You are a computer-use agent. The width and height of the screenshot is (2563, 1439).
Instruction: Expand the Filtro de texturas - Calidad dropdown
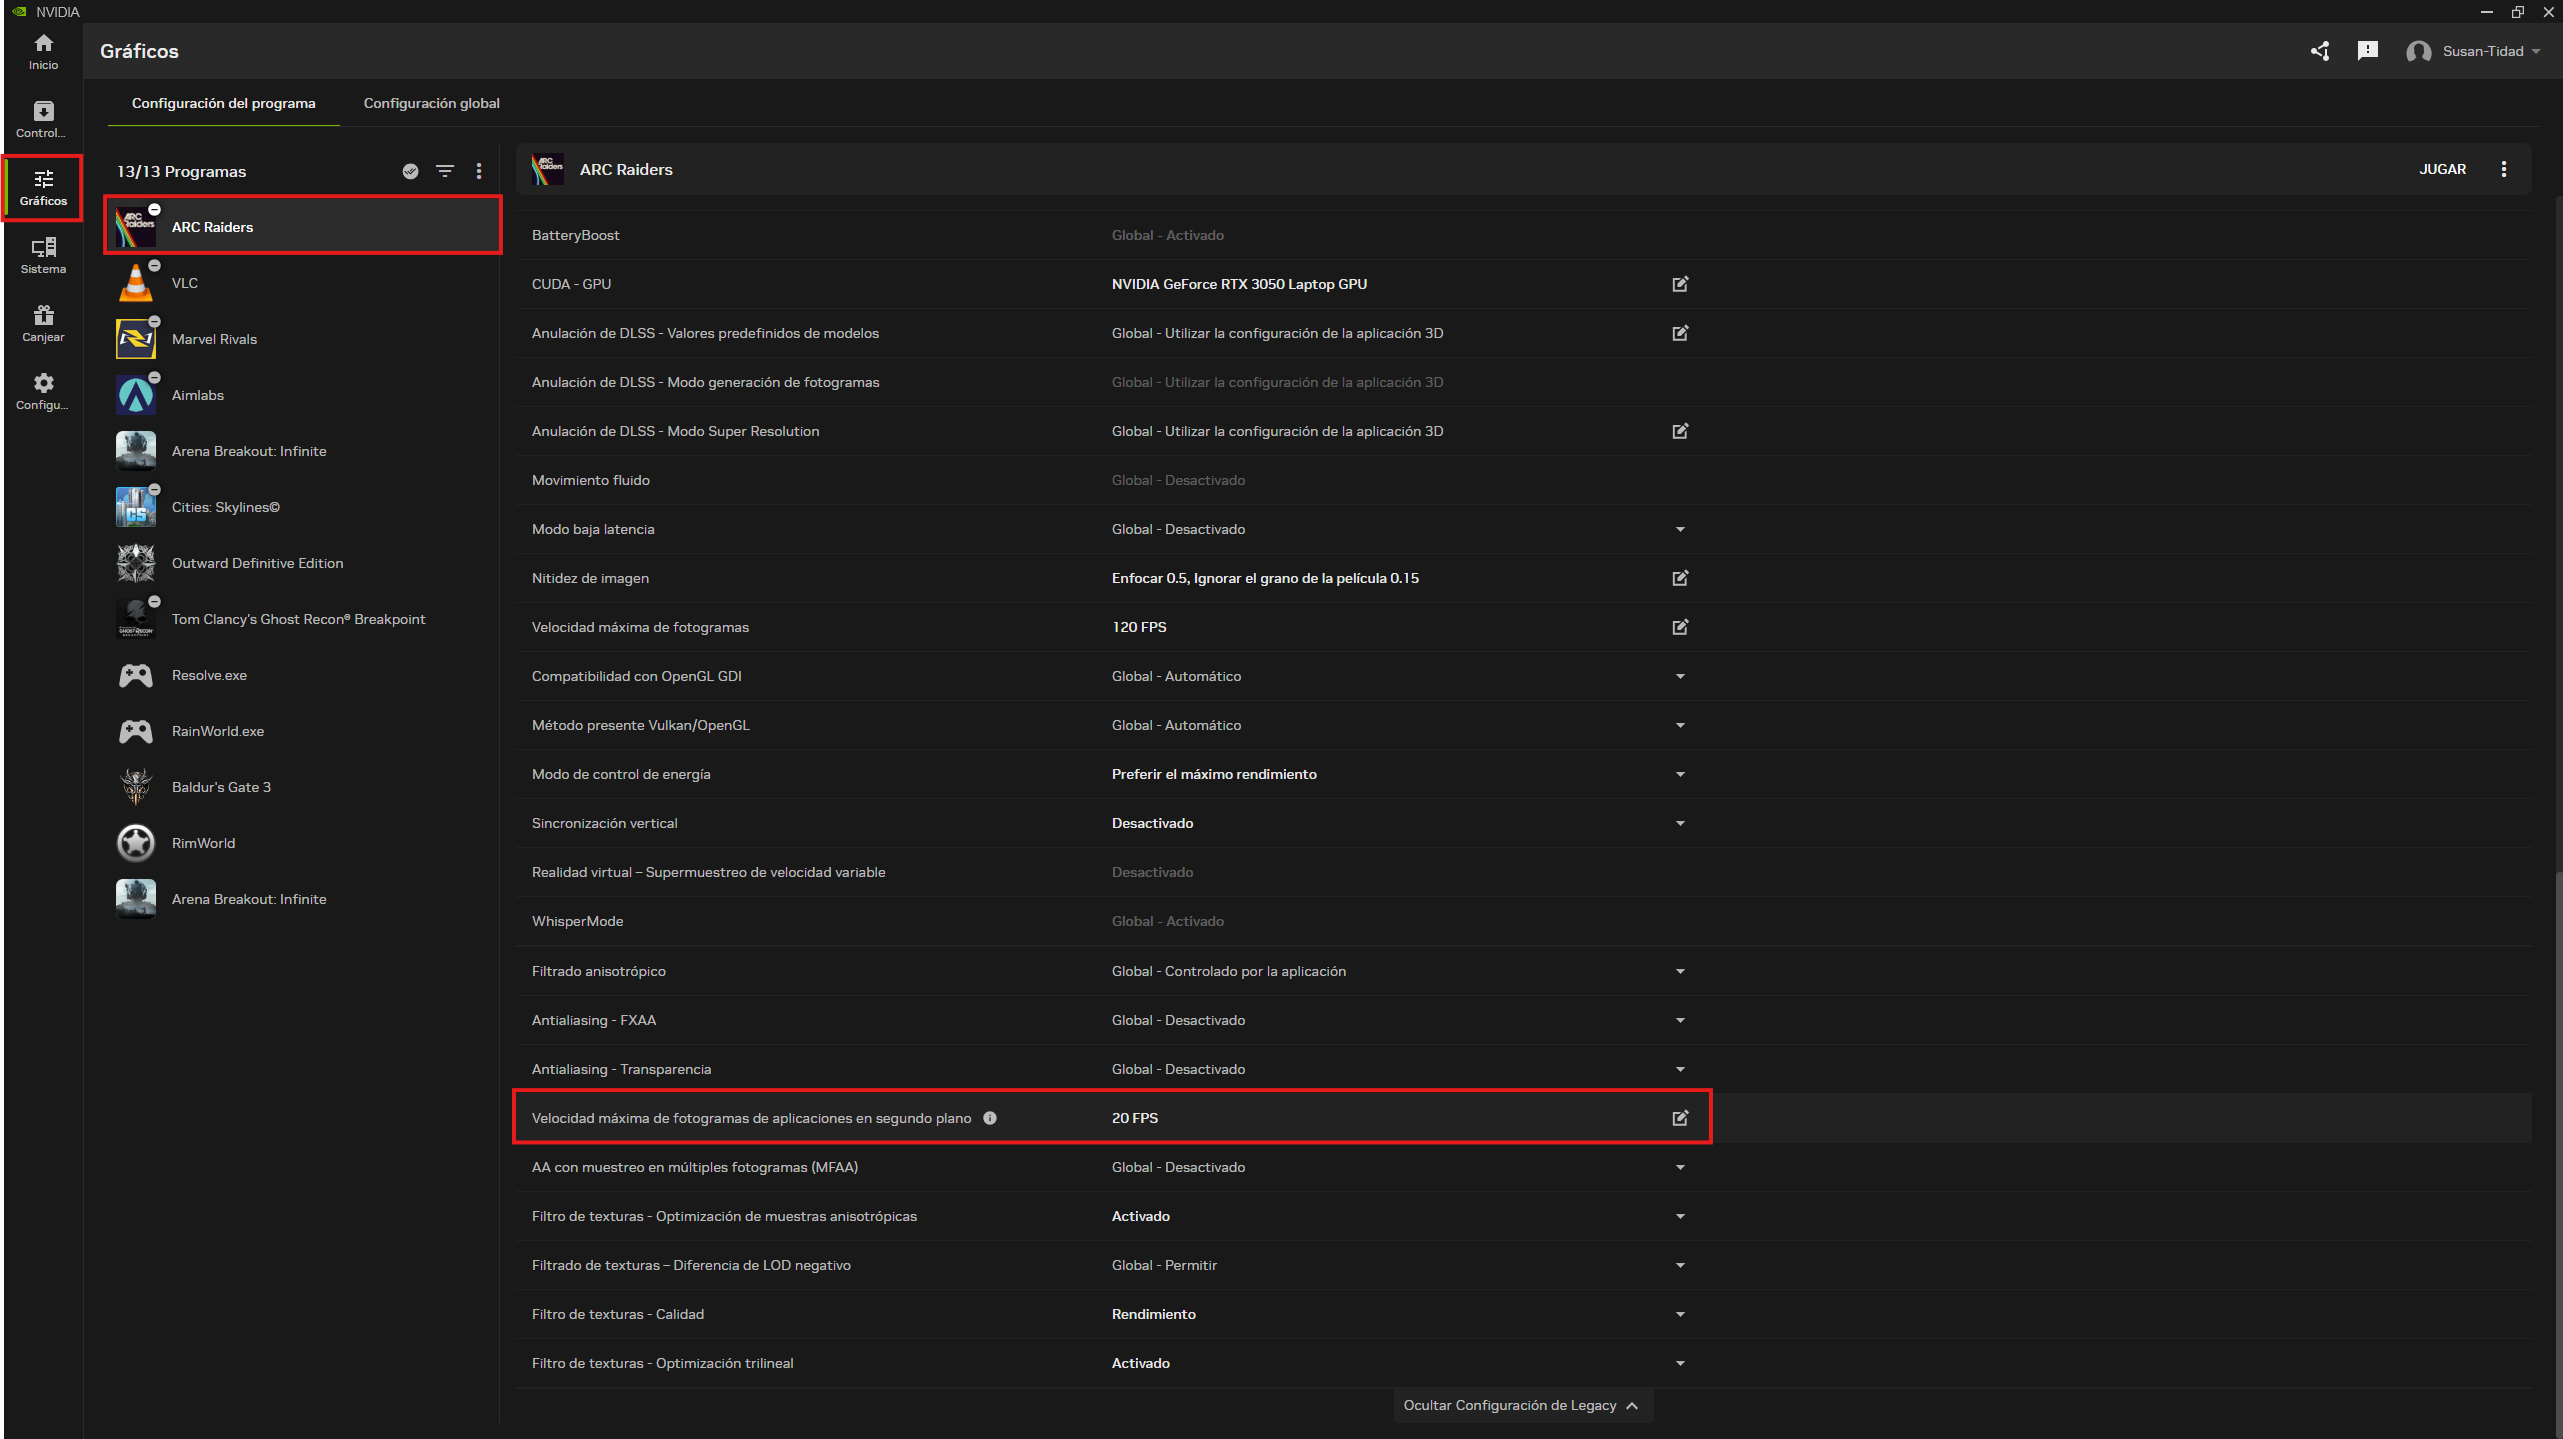pyautogui.click(x=1680, y=1314)
